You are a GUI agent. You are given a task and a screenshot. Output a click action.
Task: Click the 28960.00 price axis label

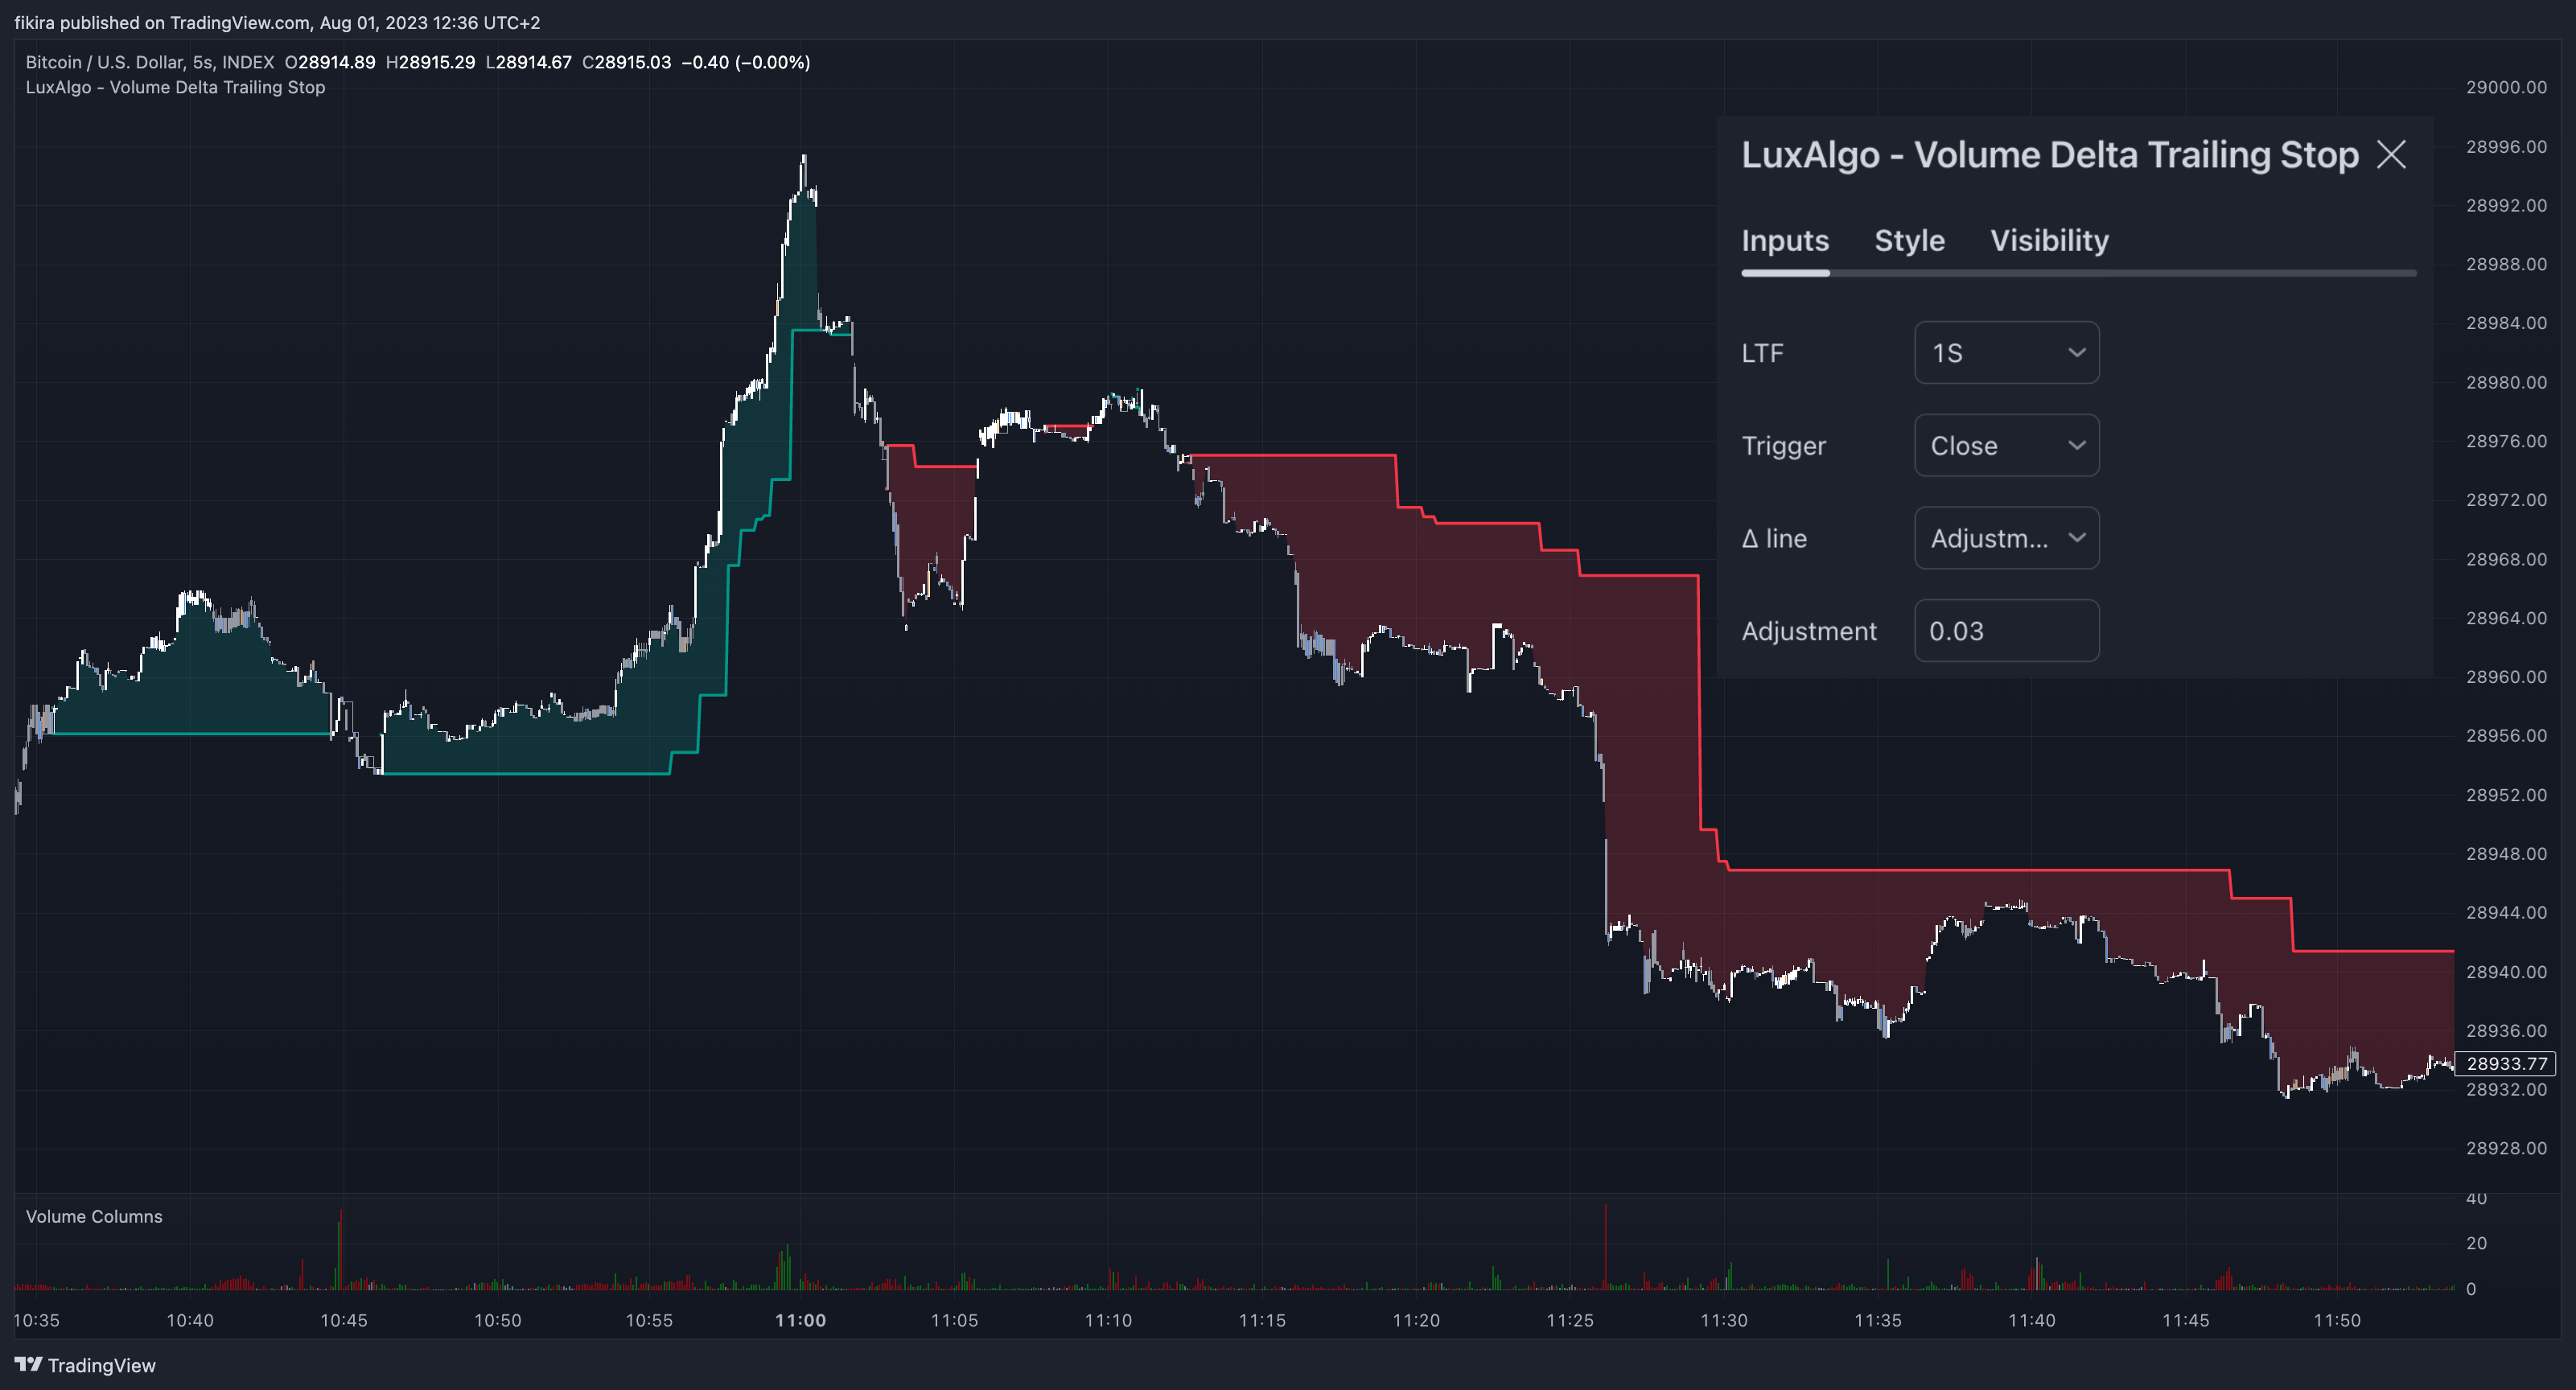pos(2506,677)
